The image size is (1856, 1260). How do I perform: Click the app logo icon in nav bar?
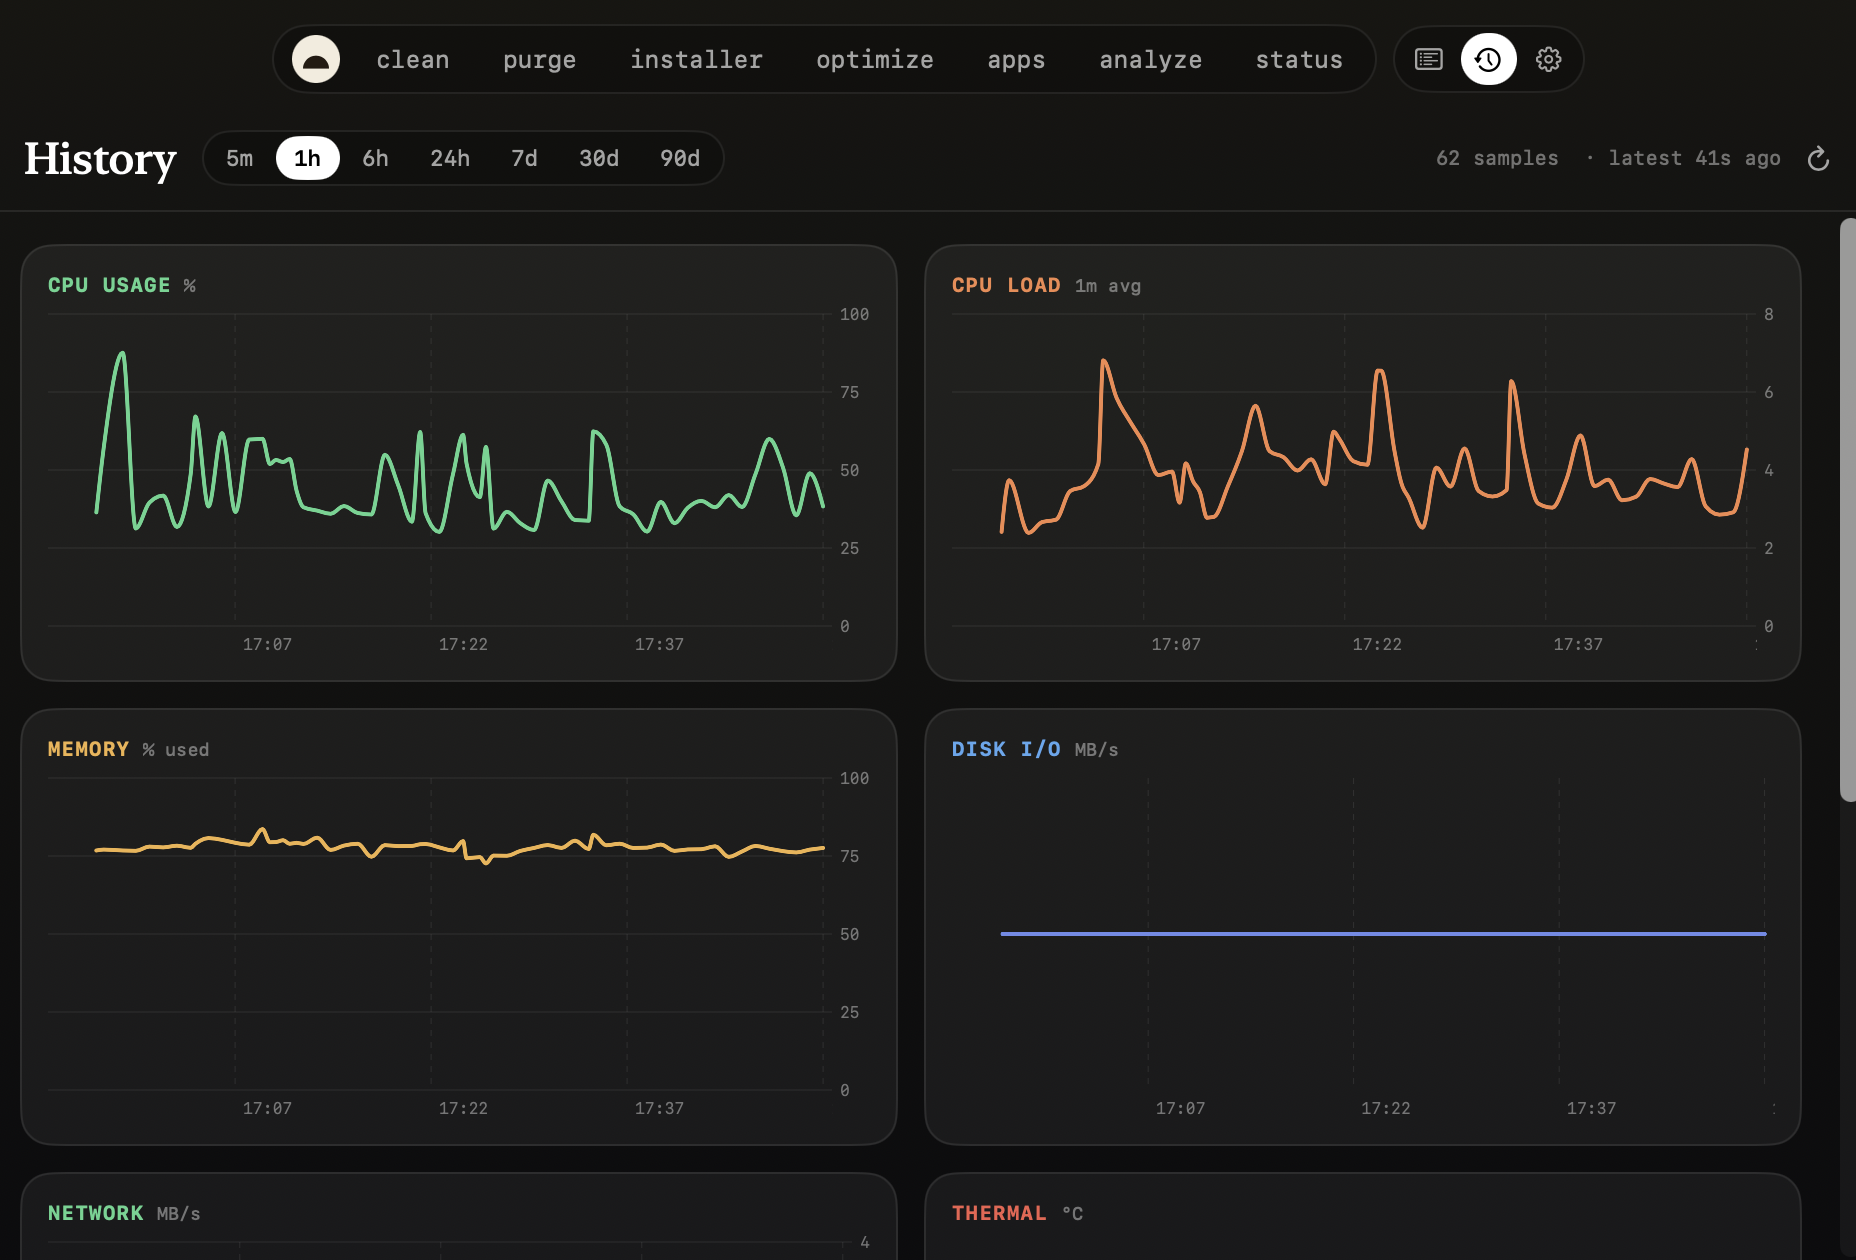316,59
